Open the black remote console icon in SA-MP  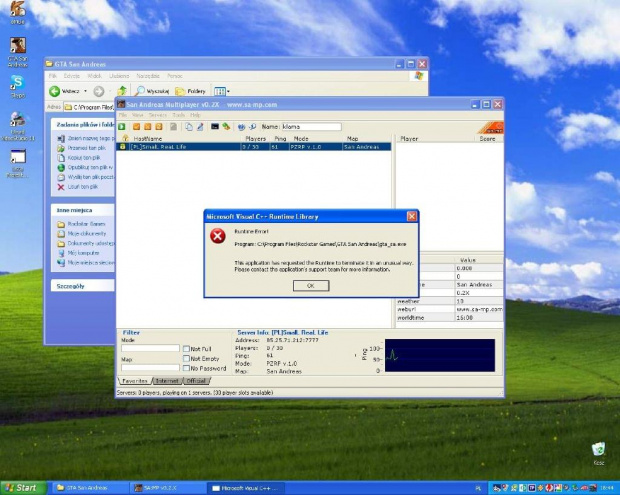(x=215, y=127)
